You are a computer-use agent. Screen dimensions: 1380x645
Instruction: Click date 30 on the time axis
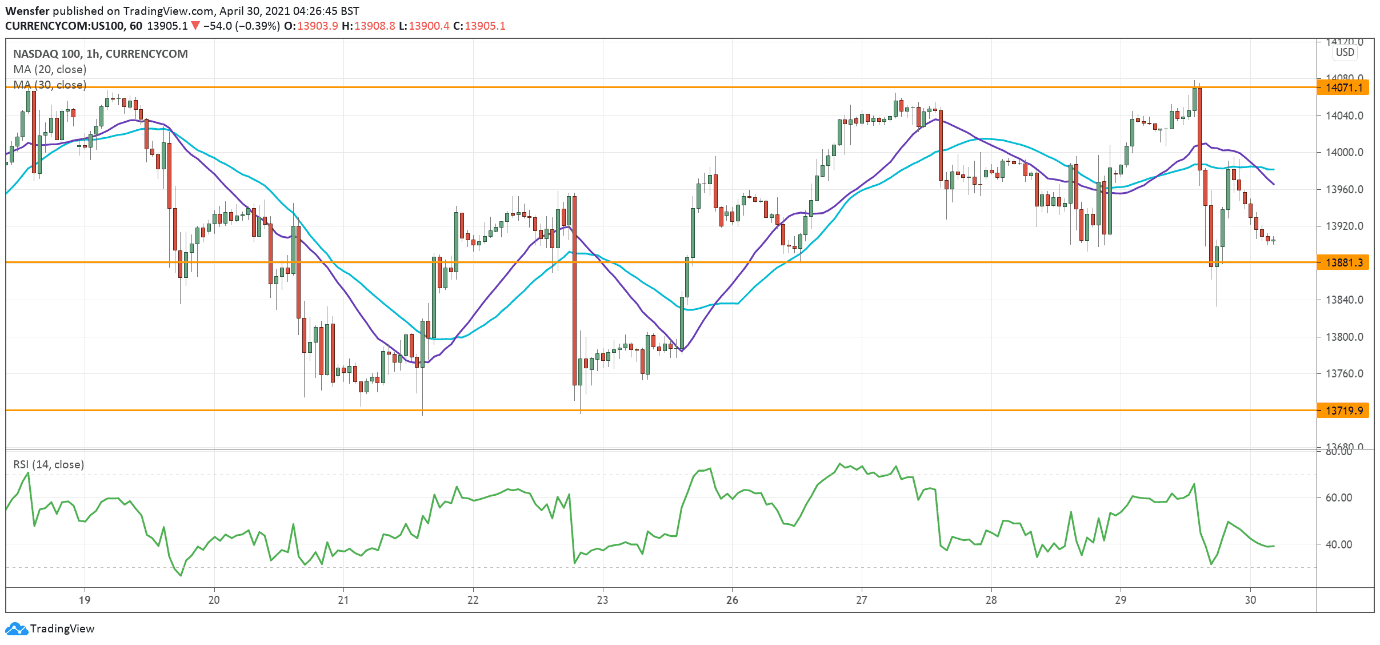click(x=1250, y=600)
